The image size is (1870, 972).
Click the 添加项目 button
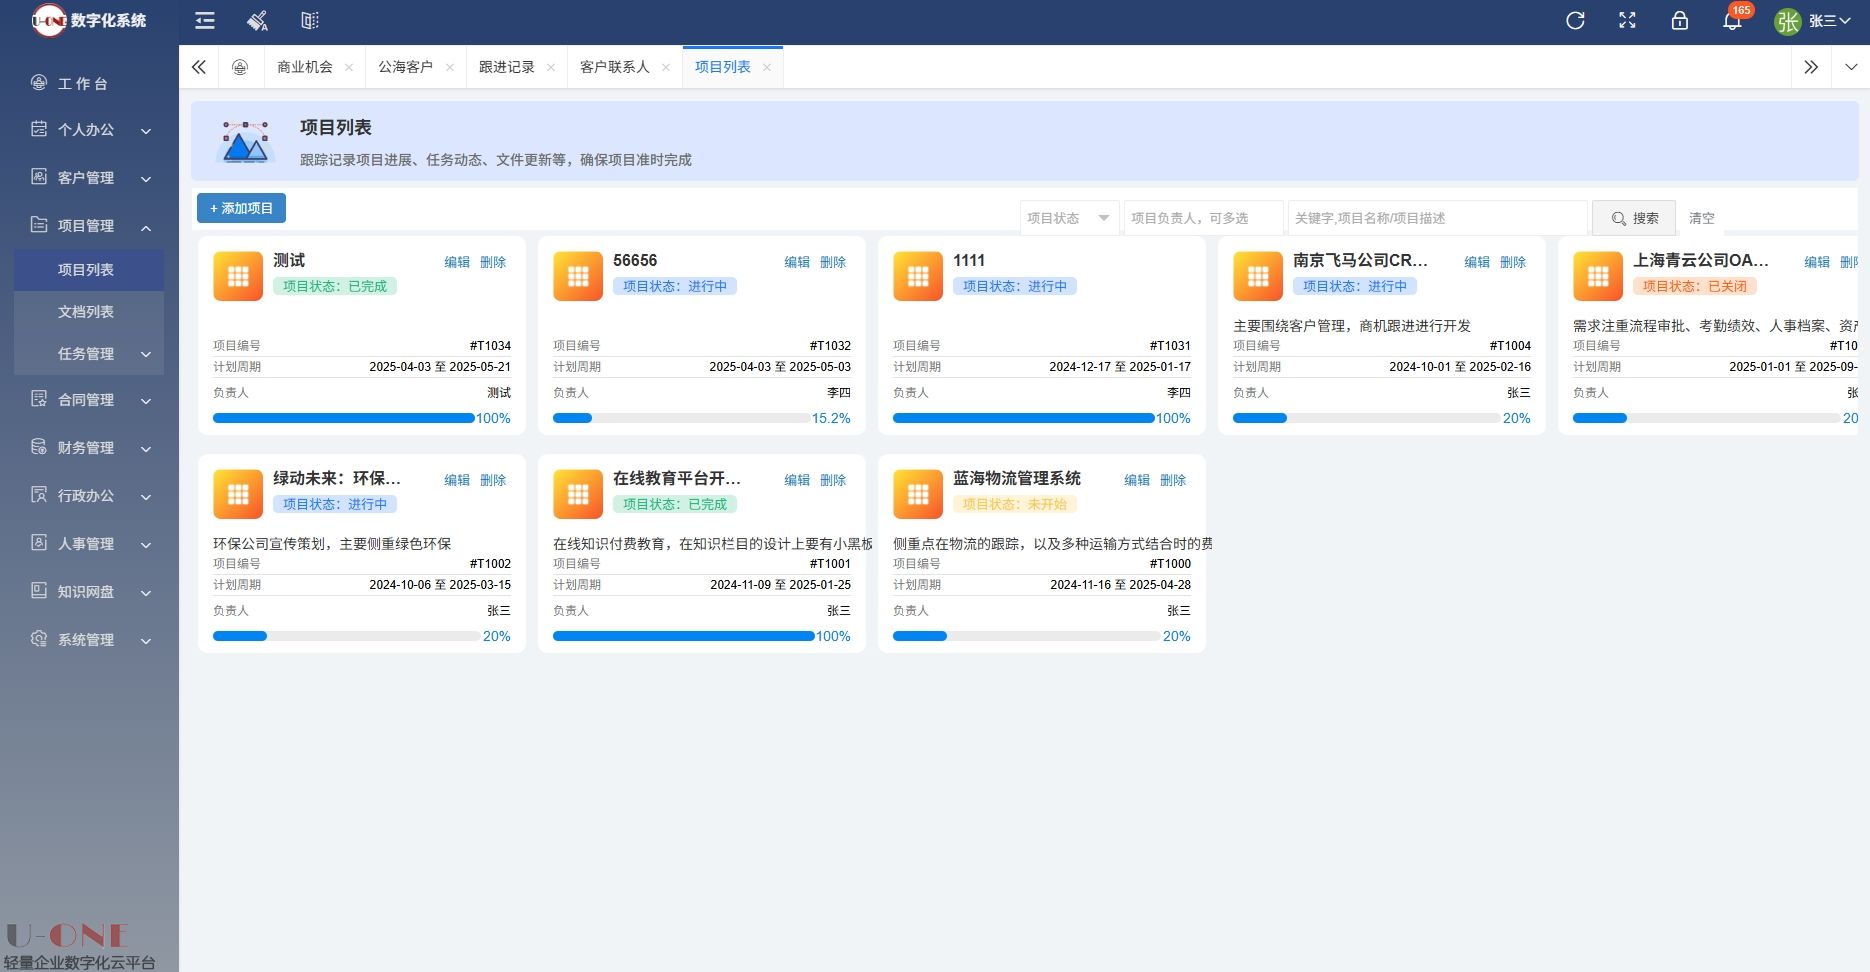pyautogui.click(x=241, y=208)
